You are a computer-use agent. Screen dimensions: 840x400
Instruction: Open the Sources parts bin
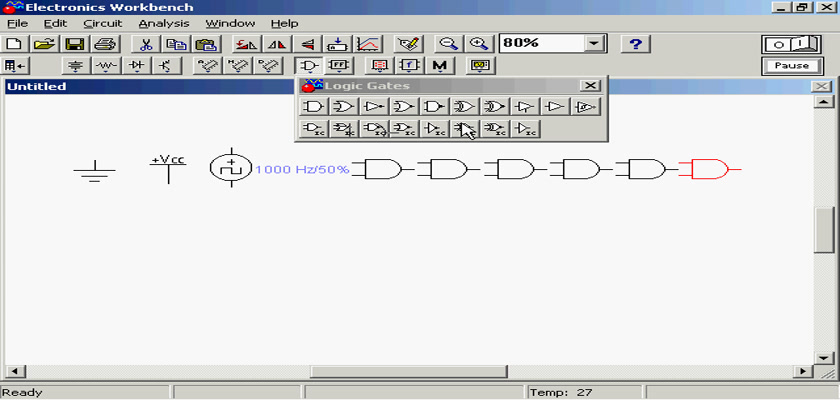pos(76,66)
